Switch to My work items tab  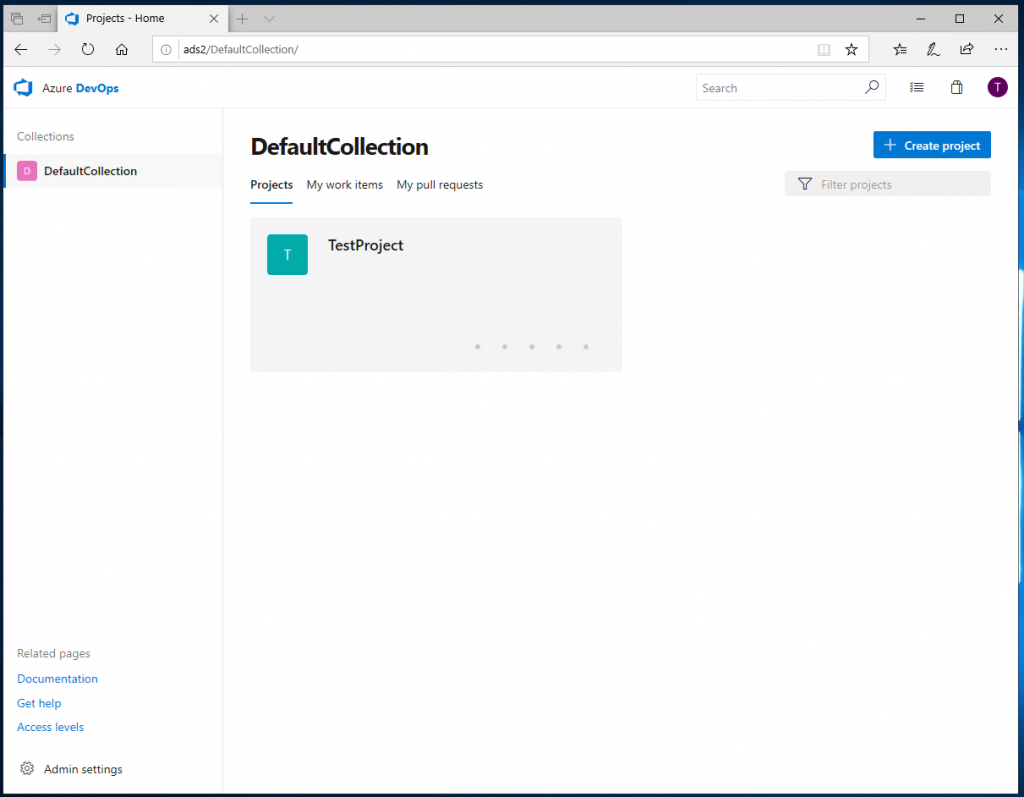pyautogui.click(x=344, y=185)
